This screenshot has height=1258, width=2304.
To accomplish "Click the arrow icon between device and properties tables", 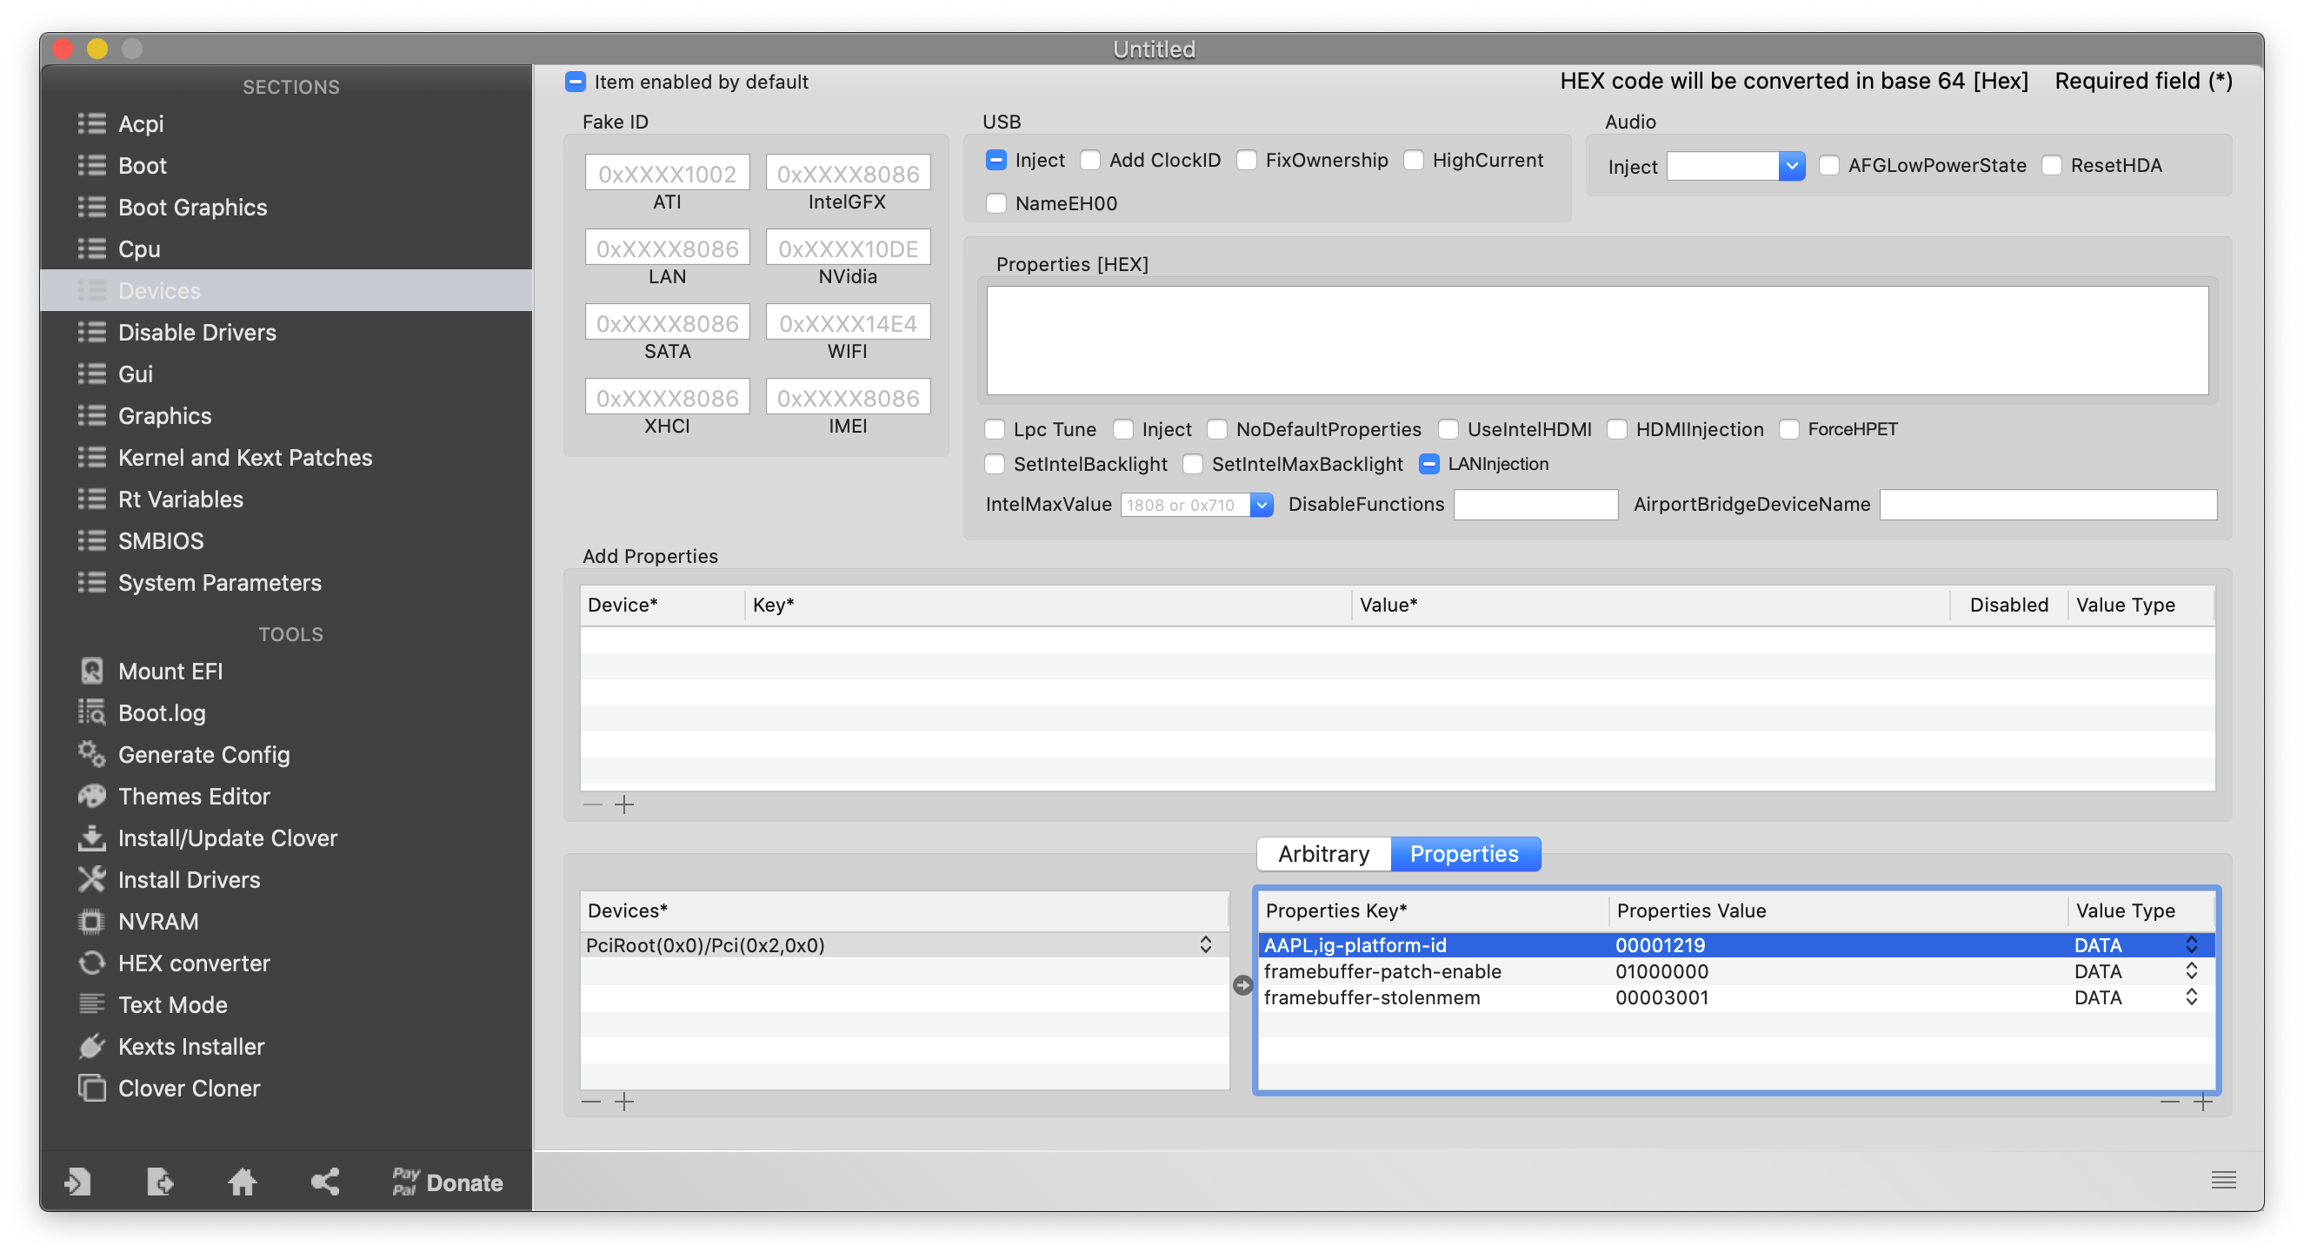I will click(1242, 985).
